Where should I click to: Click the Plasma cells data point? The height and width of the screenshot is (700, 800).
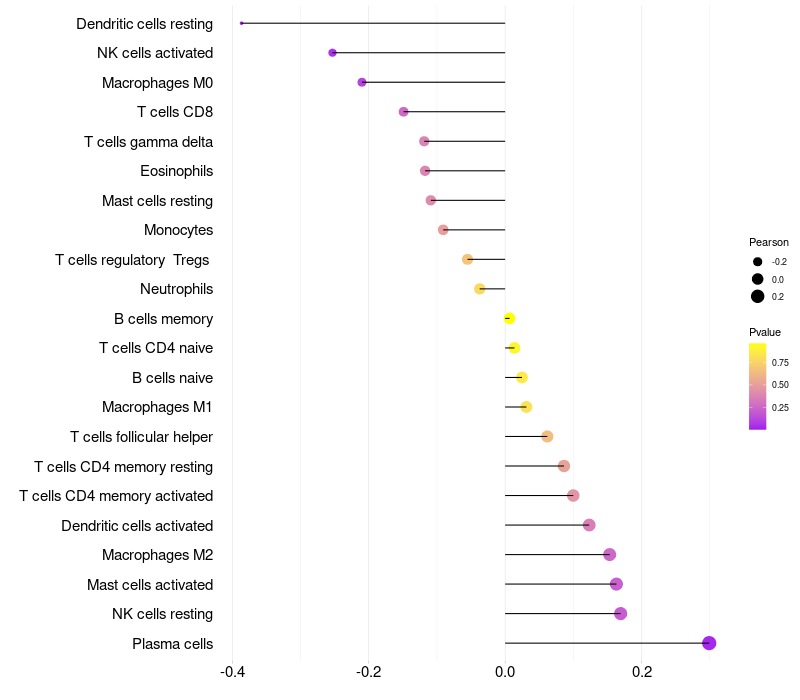coord(709,643)
